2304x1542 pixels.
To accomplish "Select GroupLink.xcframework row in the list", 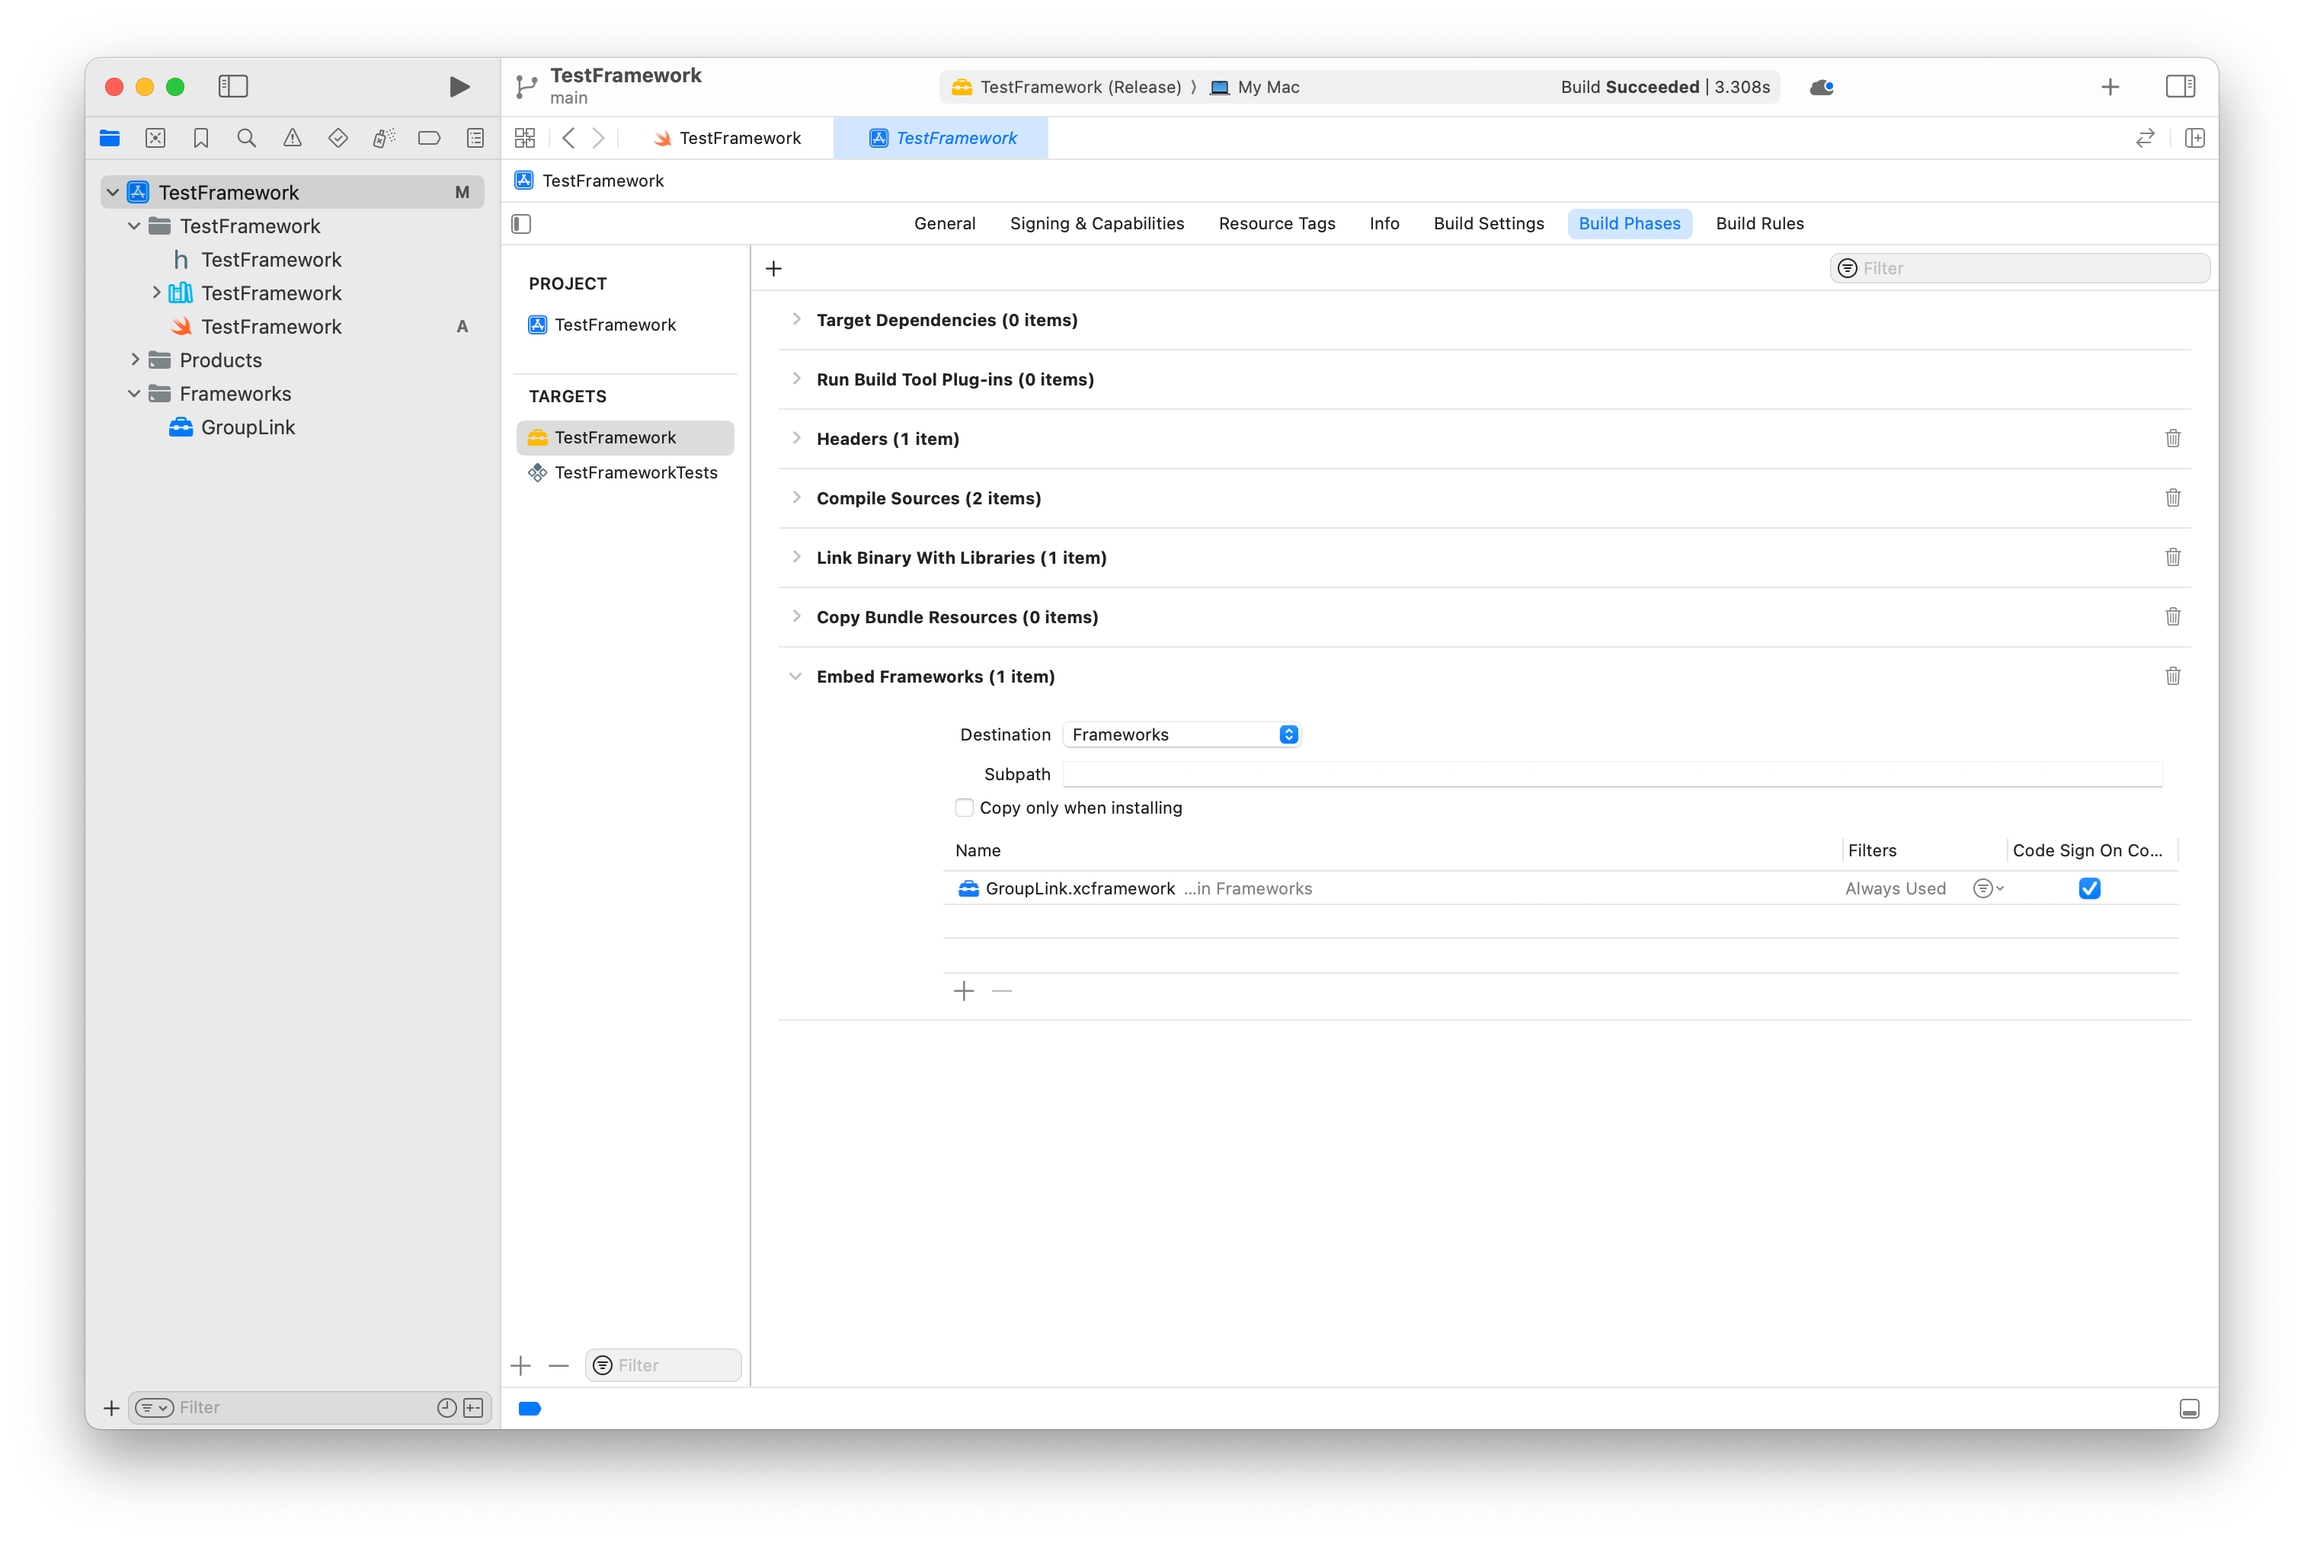I will click(1080, 888).
